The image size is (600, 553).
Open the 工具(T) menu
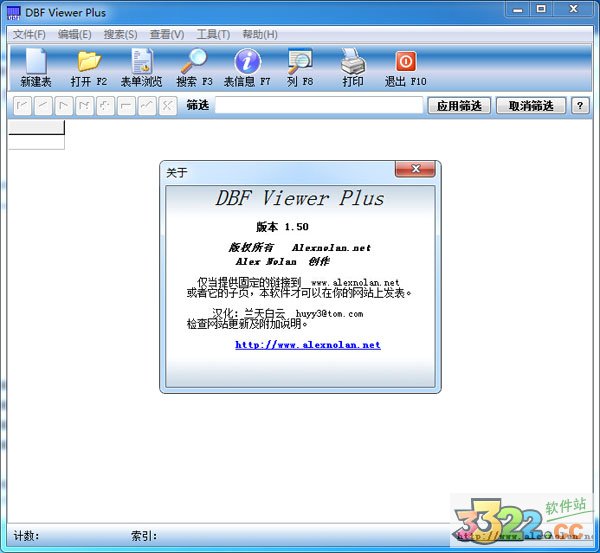pyautogui.click(x=213, y=34)
